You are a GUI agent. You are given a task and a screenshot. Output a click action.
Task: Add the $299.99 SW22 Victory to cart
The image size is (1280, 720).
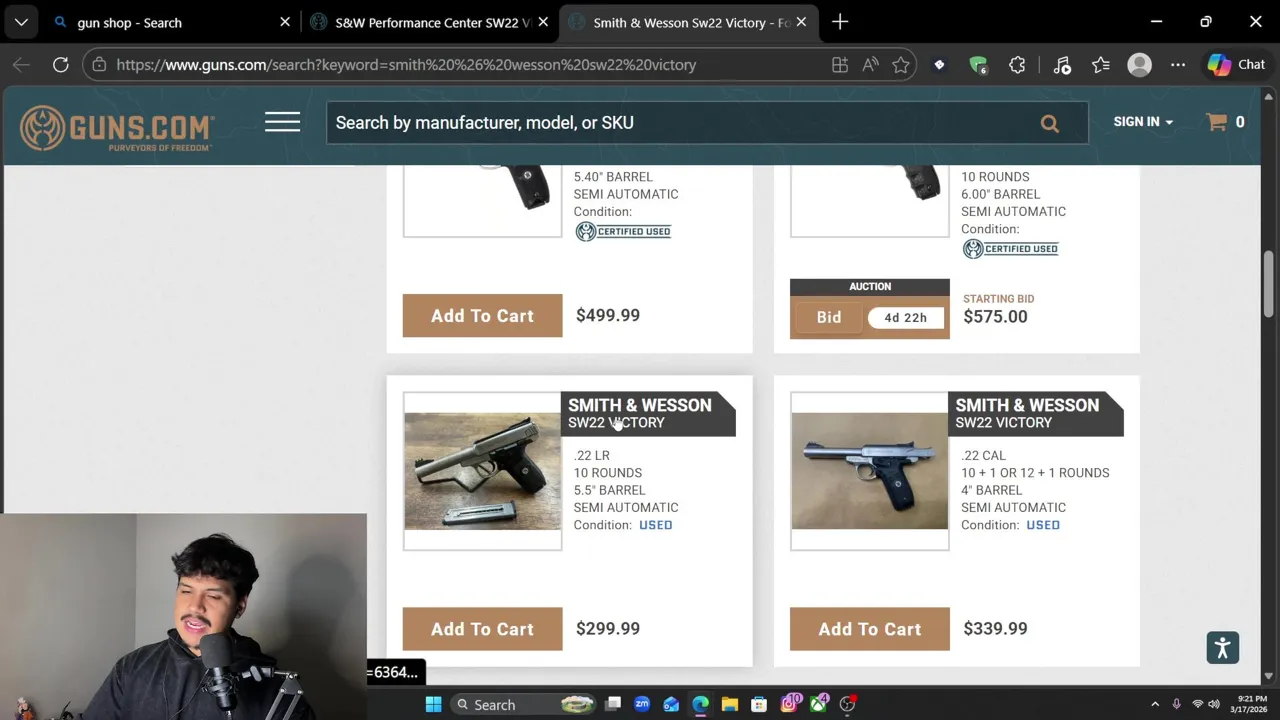tap(482, 629)
